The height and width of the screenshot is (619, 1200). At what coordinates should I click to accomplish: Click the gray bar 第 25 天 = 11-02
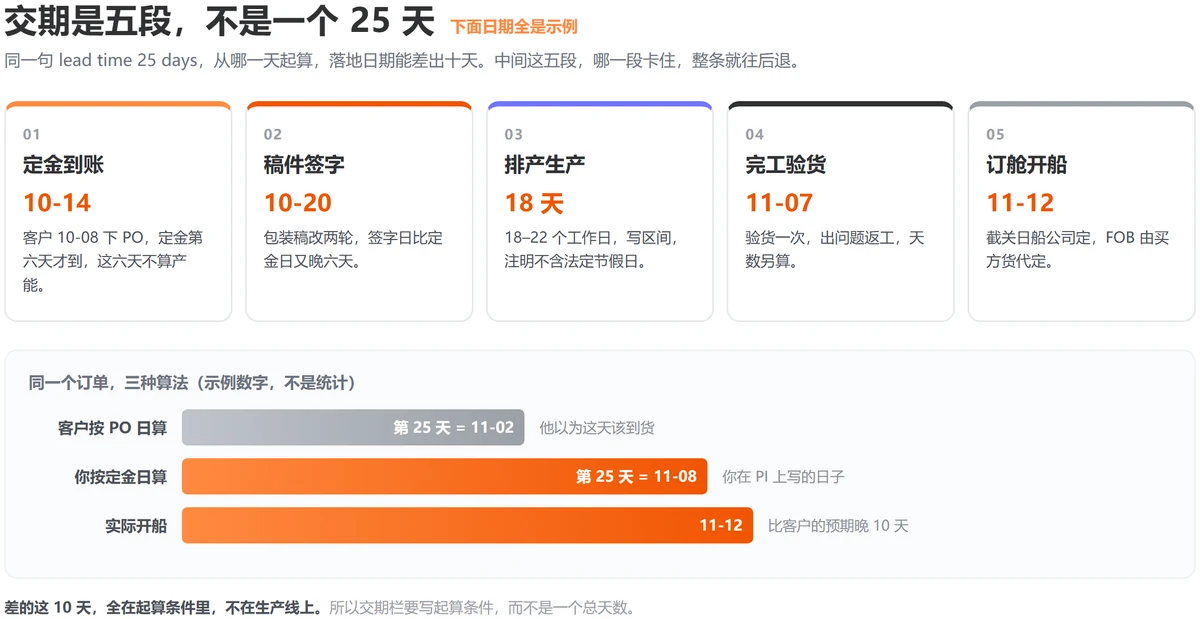tap(353, 428)
